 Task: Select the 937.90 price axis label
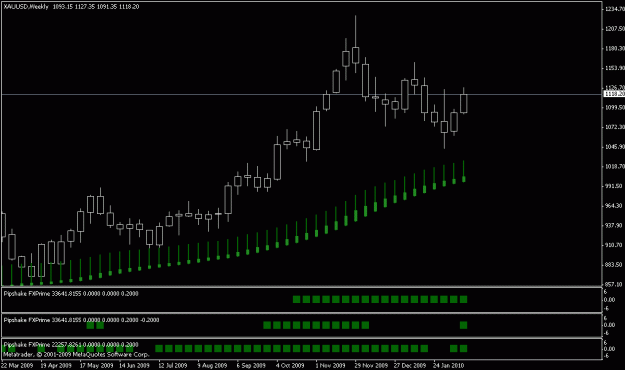pos(613,225)
